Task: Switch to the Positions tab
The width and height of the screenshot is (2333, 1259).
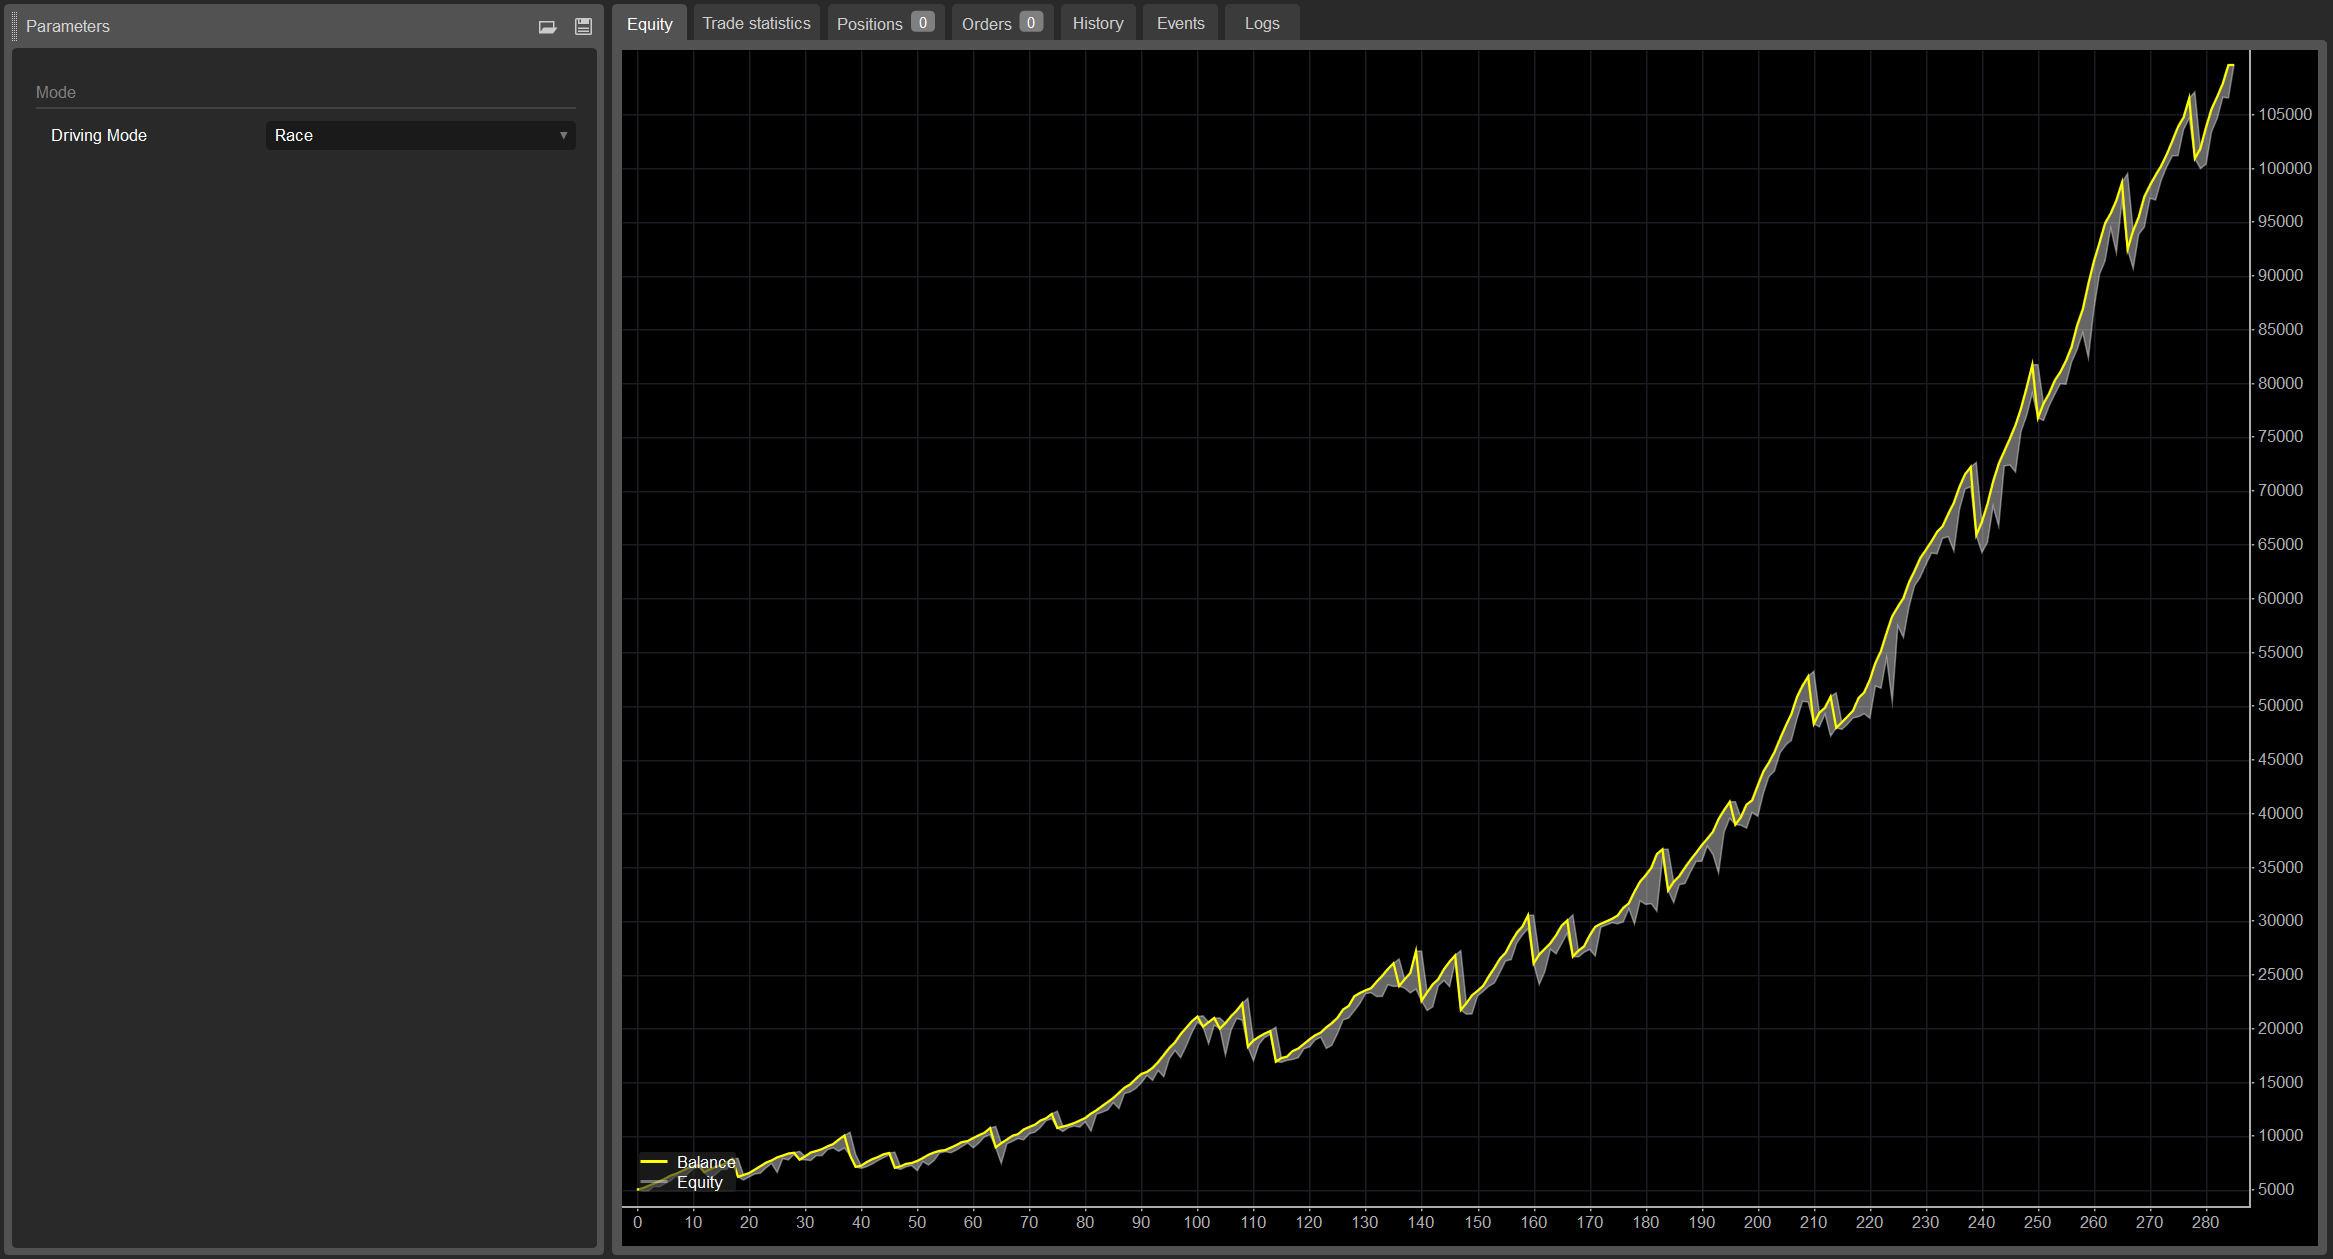Action: click(884, 23)
